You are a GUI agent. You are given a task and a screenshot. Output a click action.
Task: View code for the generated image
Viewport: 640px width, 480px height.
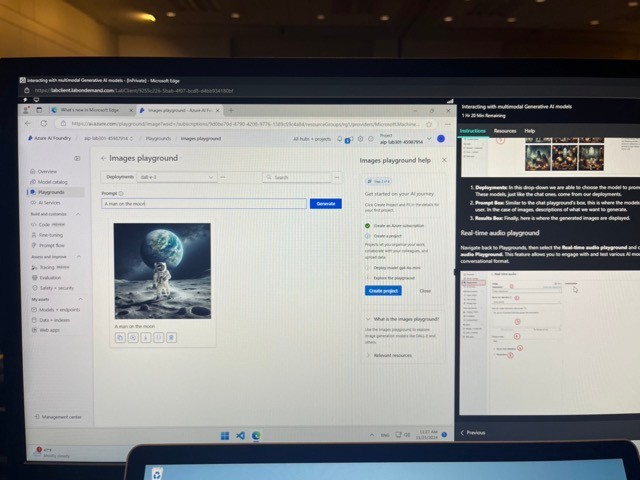[x=159, y=338]
